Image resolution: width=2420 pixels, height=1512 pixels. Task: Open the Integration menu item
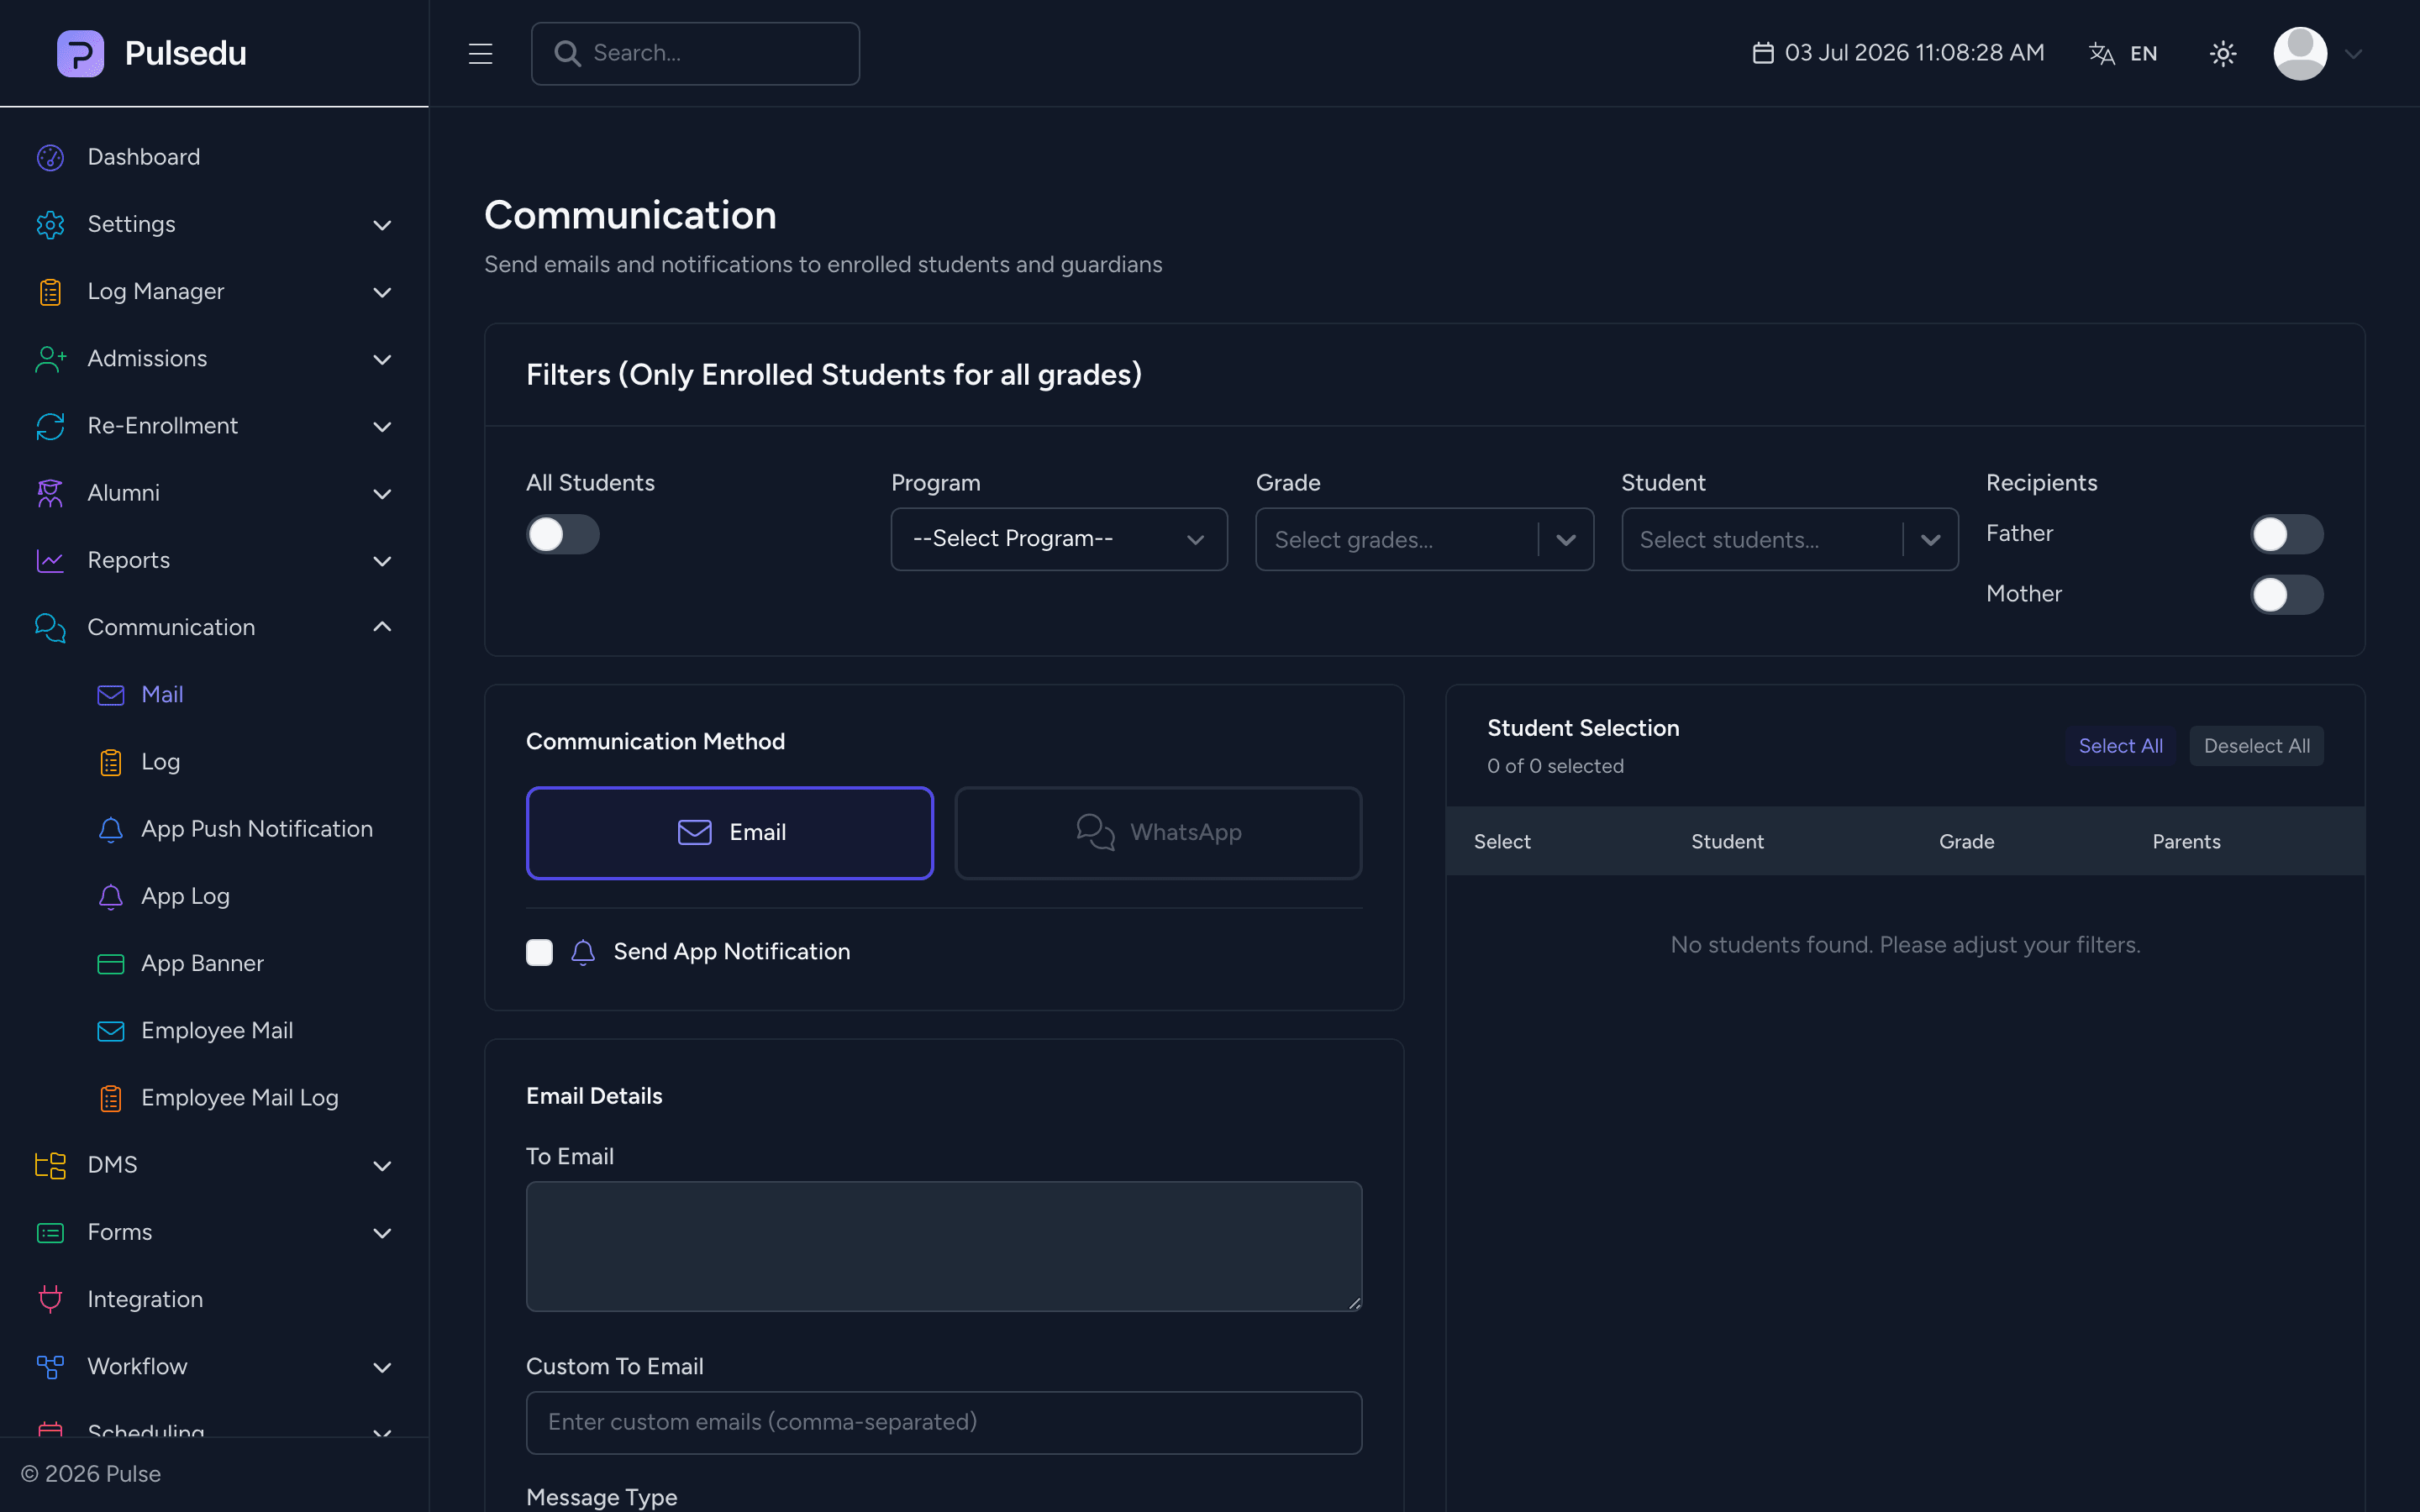pyautogui.click(x=145, y=1299)
